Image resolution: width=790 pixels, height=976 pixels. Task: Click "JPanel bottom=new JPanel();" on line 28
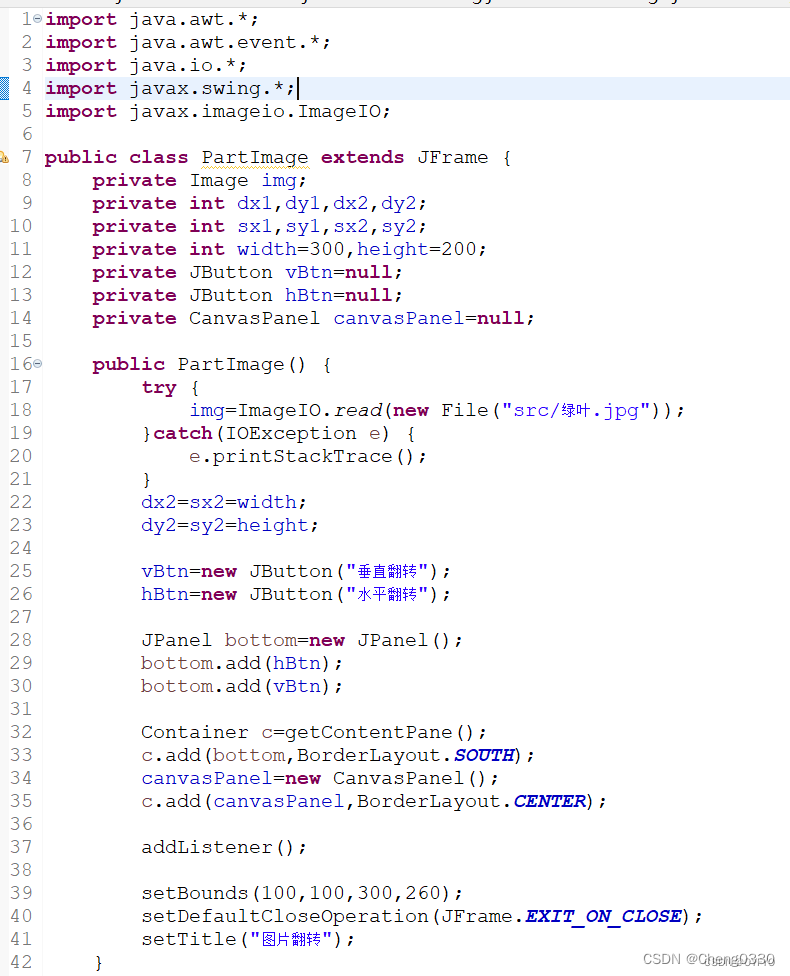[302, 640]
